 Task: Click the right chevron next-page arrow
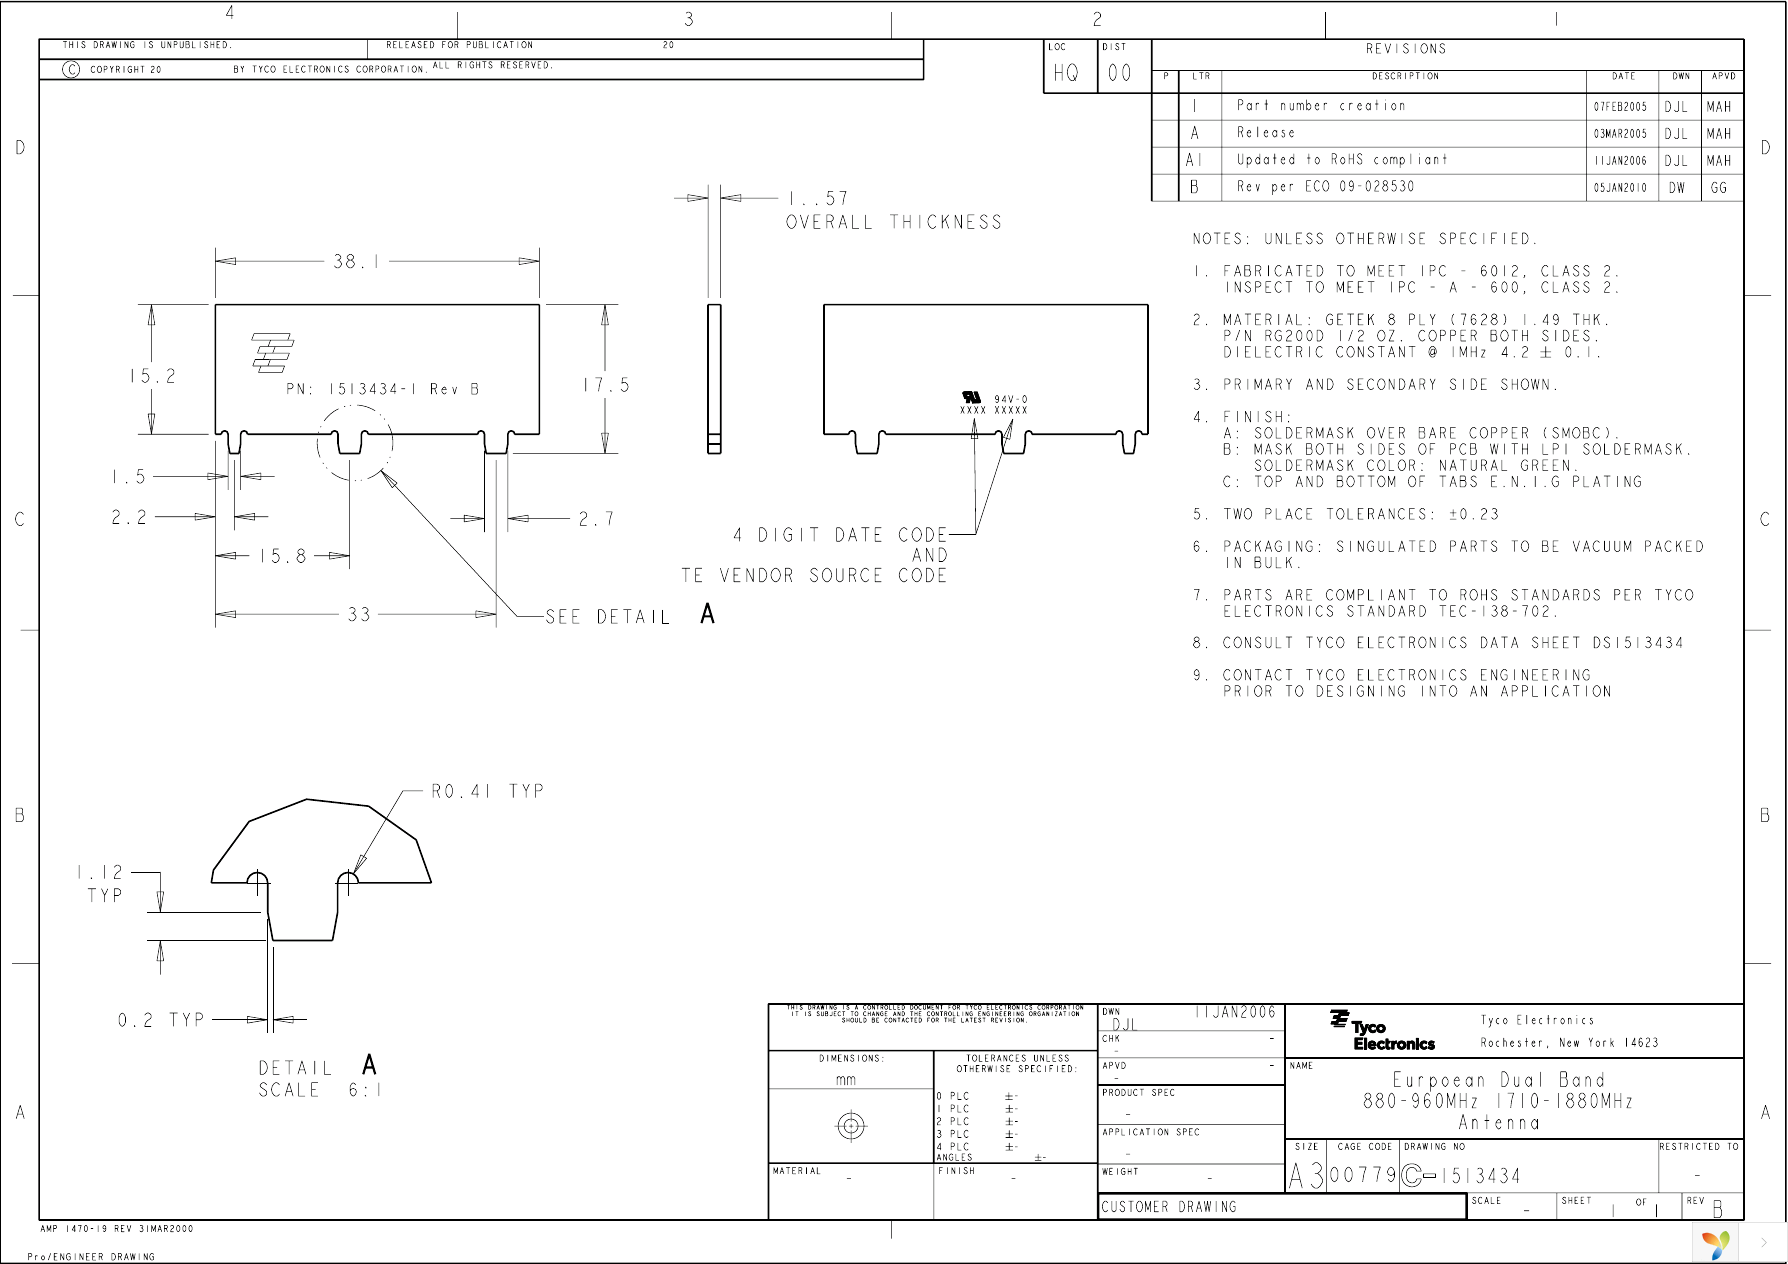click(1763, 1243)
